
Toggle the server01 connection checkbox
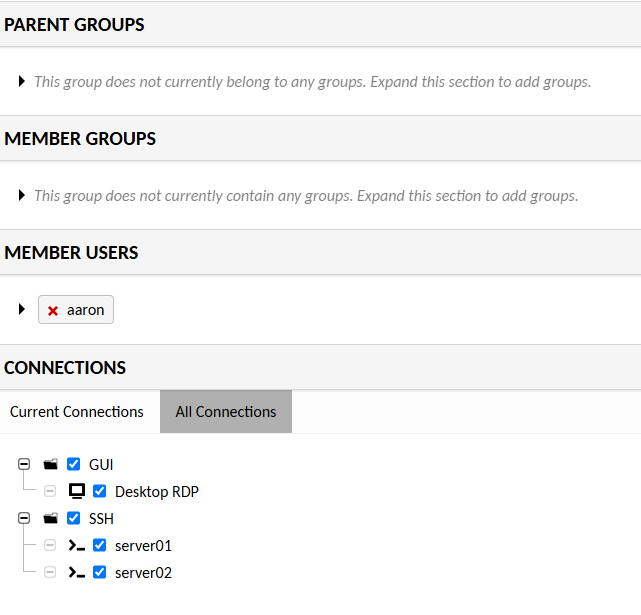click(100, 546)
